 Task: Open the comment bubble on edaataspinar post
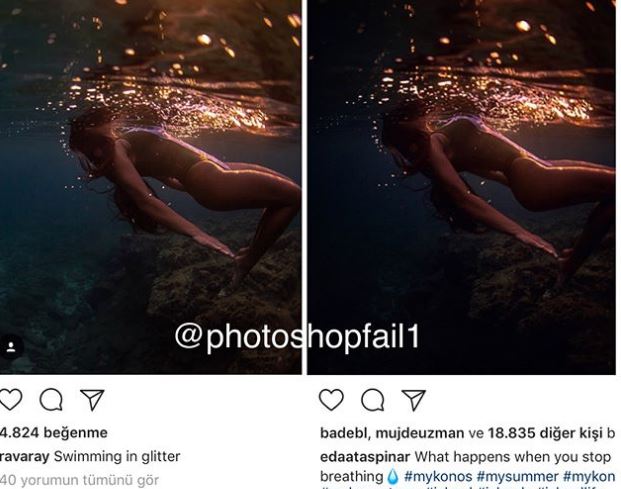372,400
